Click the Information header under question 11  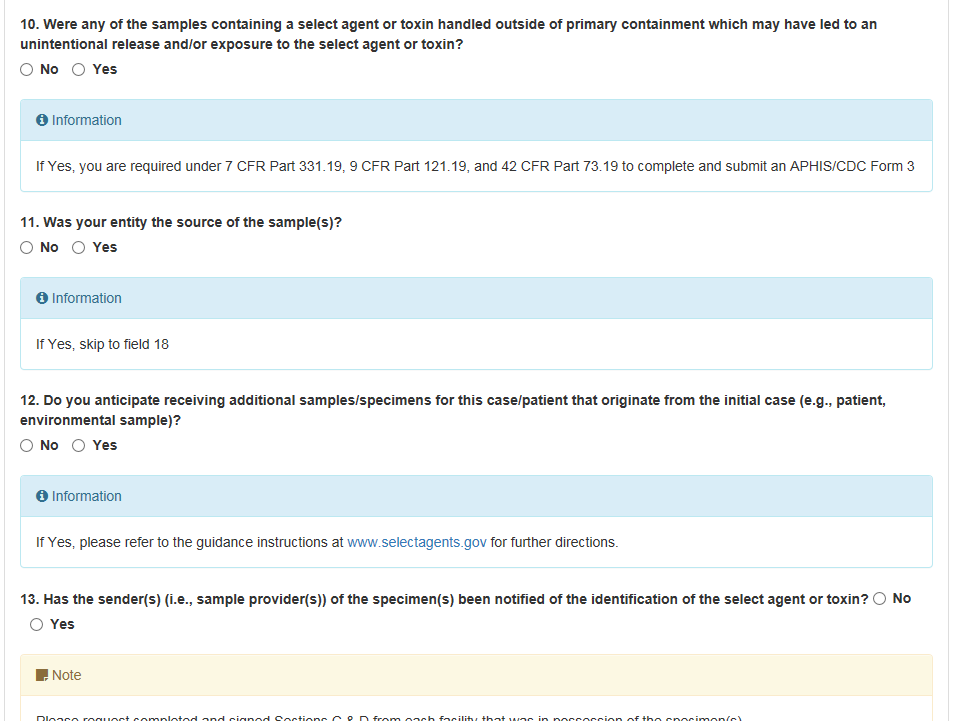tap(476, 298)
